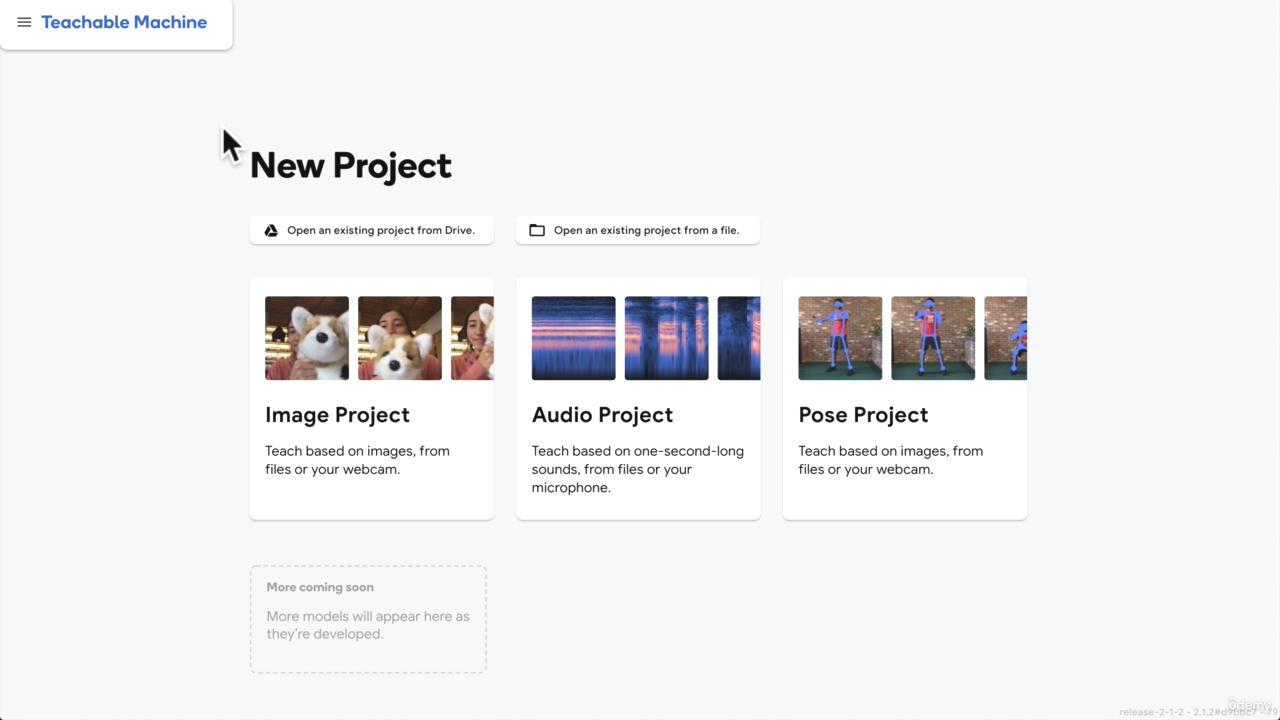The width and height of the screenshot is (1280, 720).
Task: Open an existing project from Drive
Action: point(380,230)
